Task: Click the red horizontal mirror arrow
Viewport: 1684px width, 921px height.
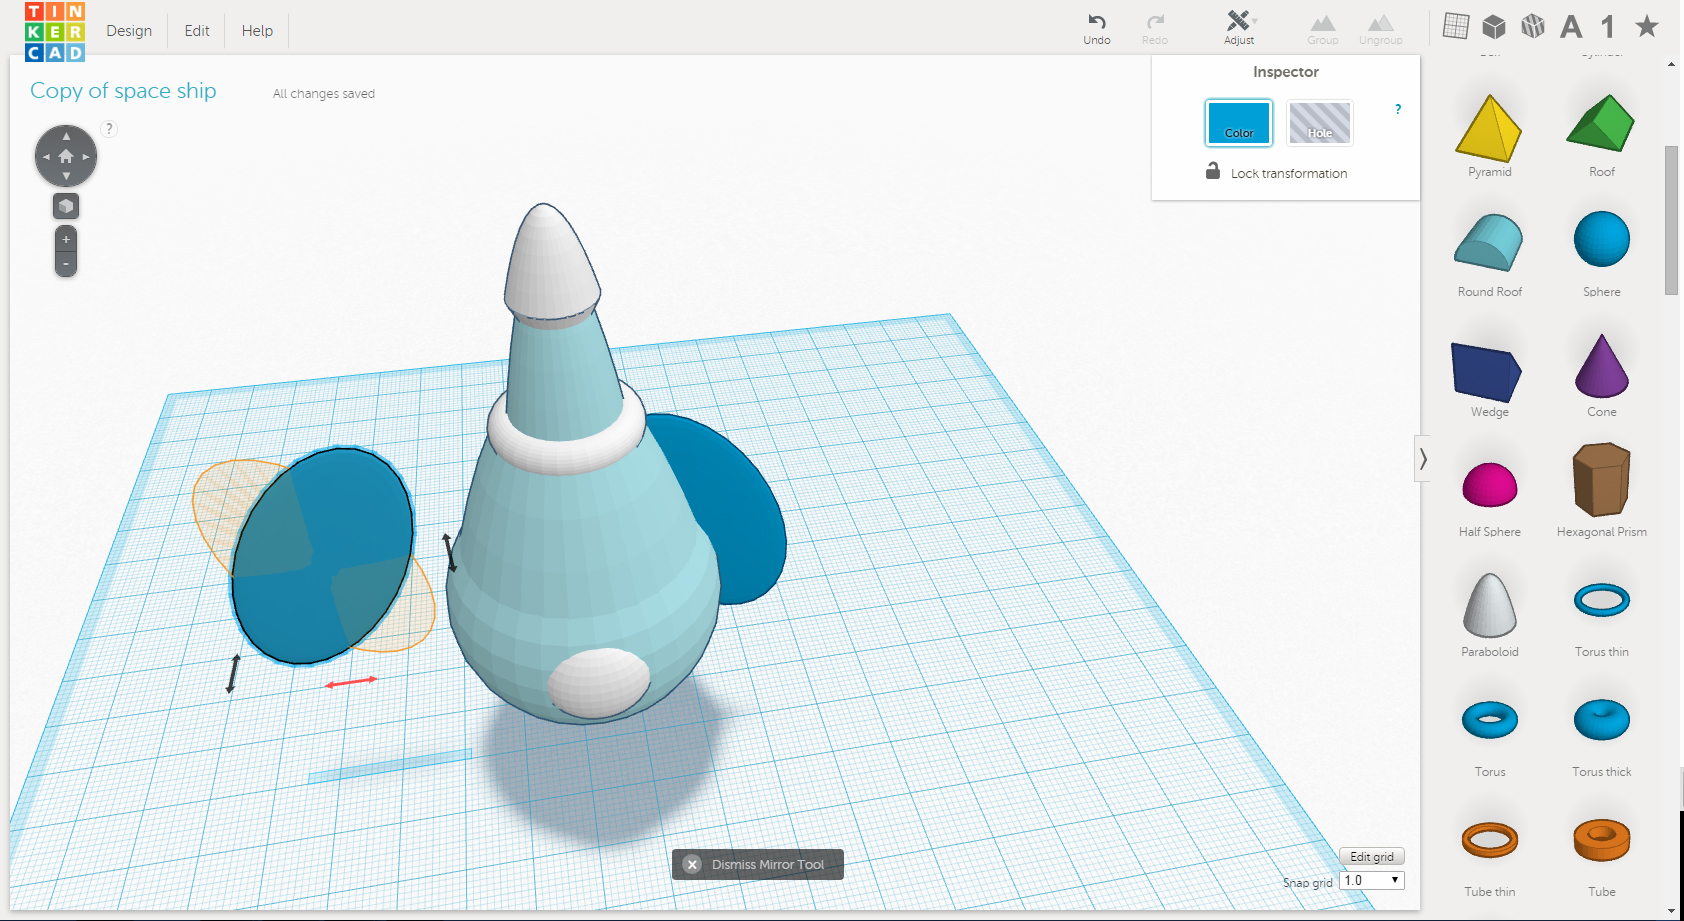Action: [351, 682]
